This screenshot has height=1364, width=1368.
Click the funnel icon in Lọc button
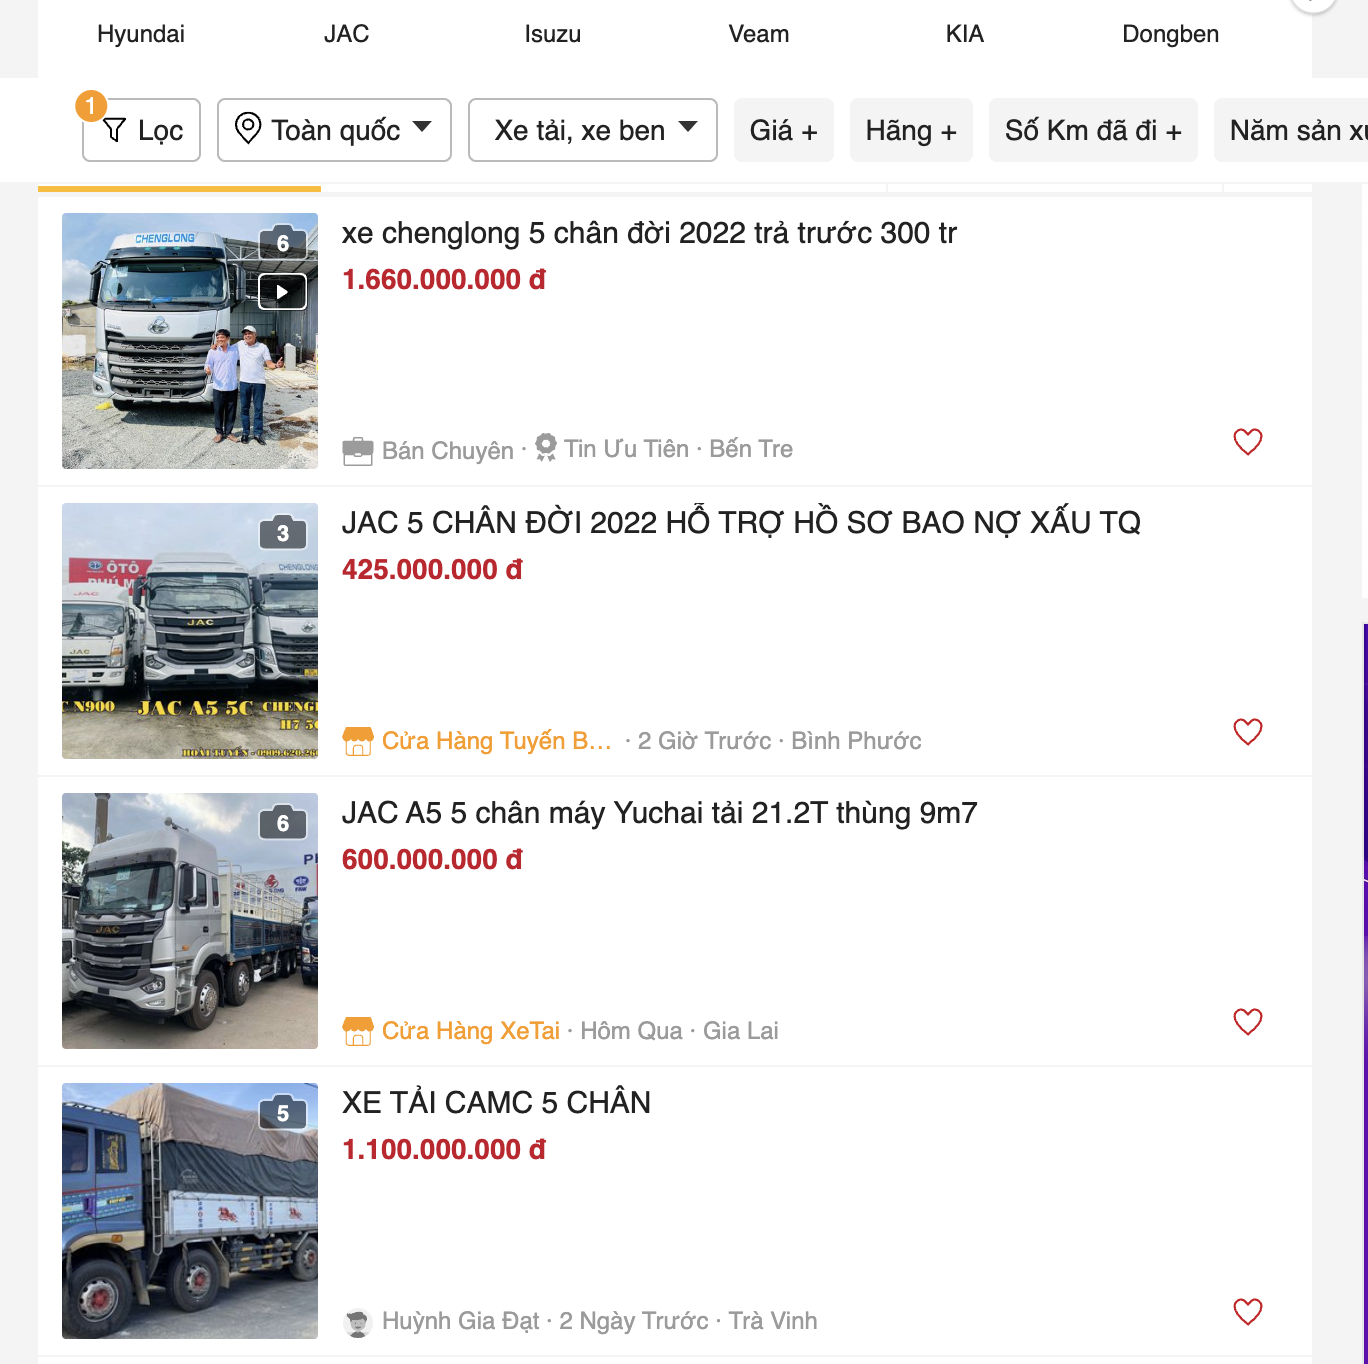point(115,130)
